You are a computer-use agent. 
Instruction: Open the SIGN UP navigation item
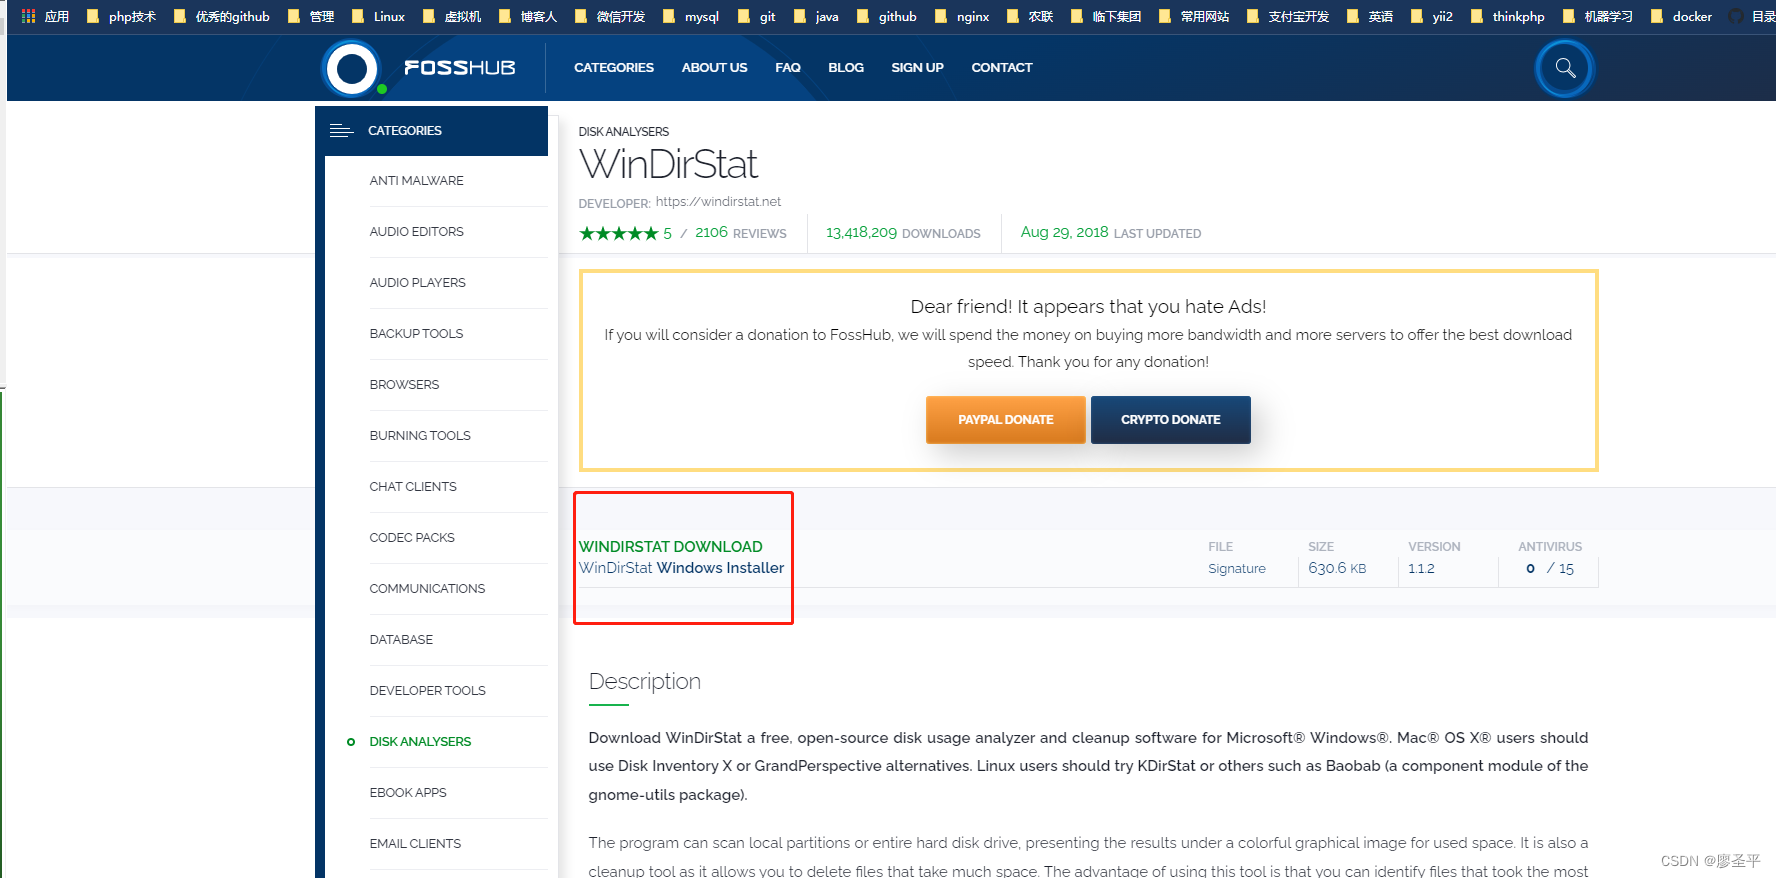[x=917, y=68]
